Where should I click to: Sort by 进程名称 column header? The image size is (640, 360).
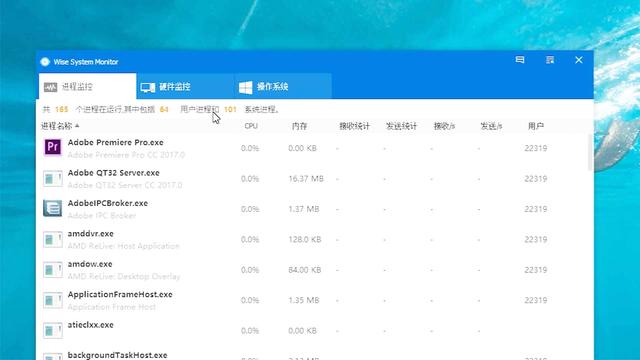pos(60,126)
